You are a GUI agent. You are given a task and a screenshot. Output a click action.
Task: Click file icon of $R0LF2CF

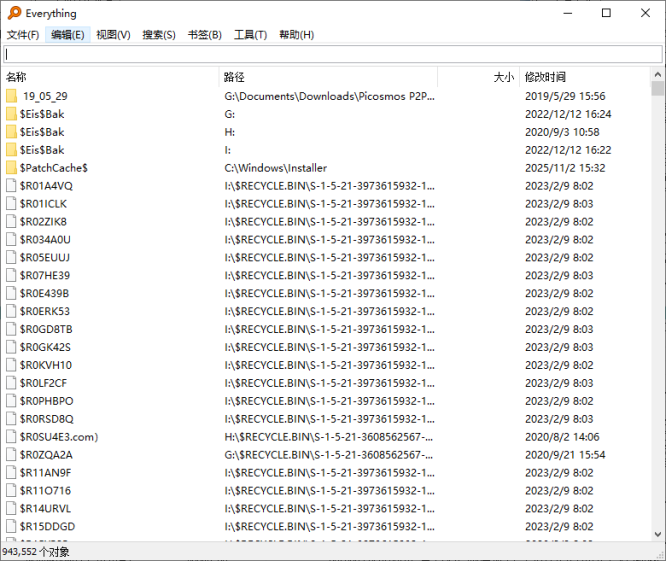[x=11, y=383]
